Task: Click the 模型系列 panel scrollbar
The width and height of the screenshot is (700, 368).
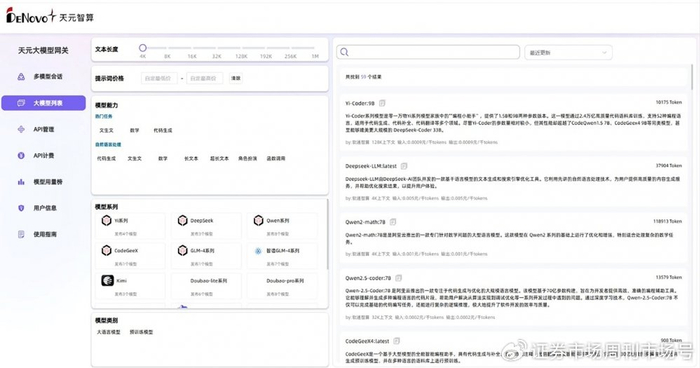Action: pyautogui.click(x=328, y=234)
